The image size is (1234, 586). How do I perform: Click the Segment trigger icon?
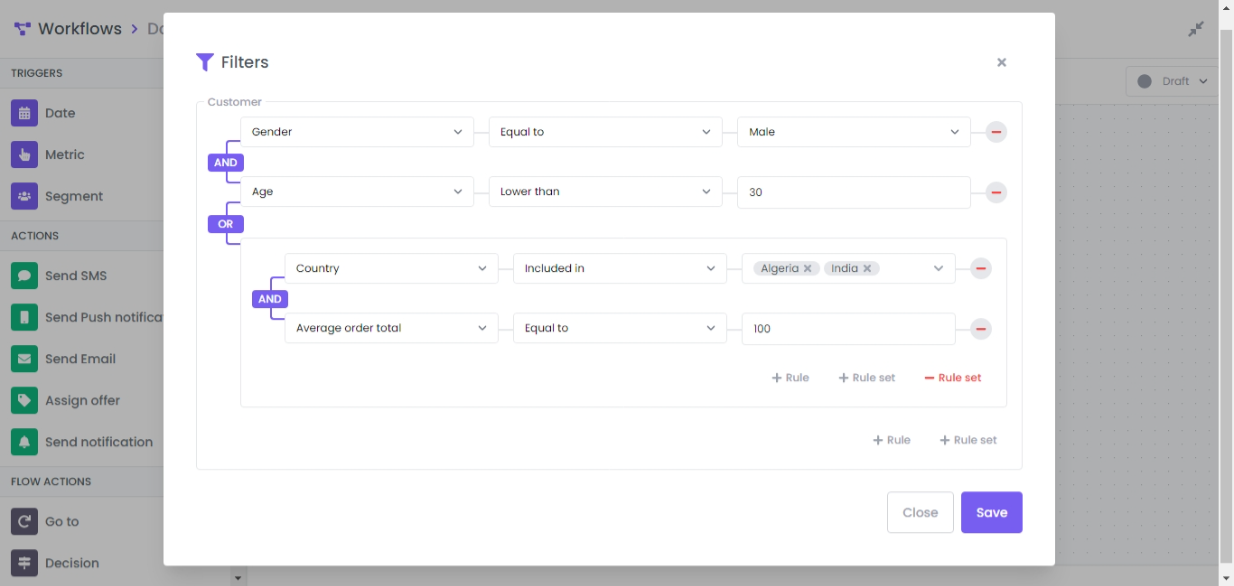click(x=24, y=196)
